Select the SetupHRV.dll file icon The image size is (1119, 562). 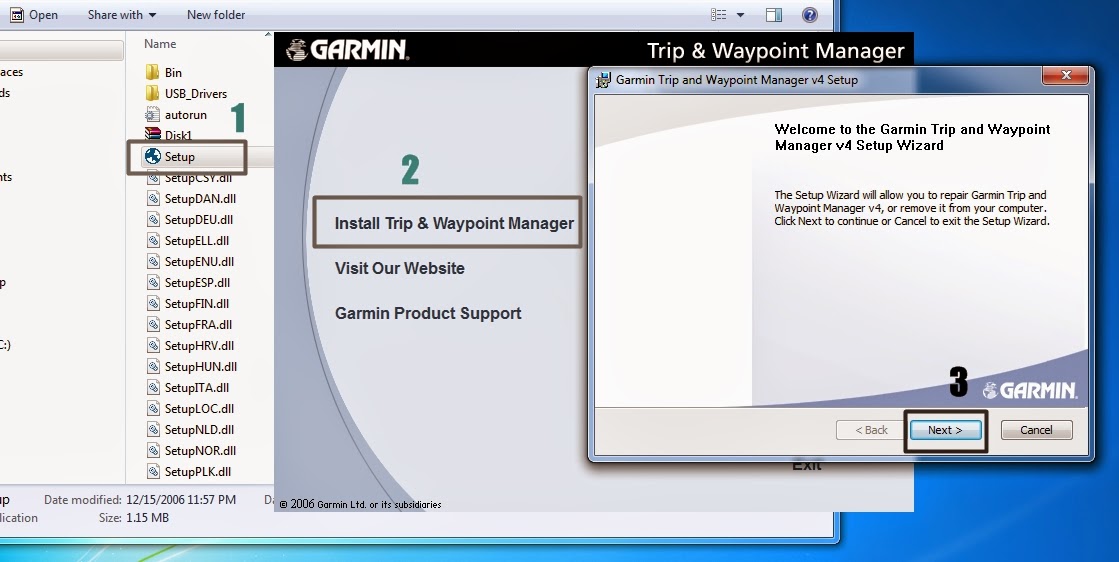[x=153, y=345]
